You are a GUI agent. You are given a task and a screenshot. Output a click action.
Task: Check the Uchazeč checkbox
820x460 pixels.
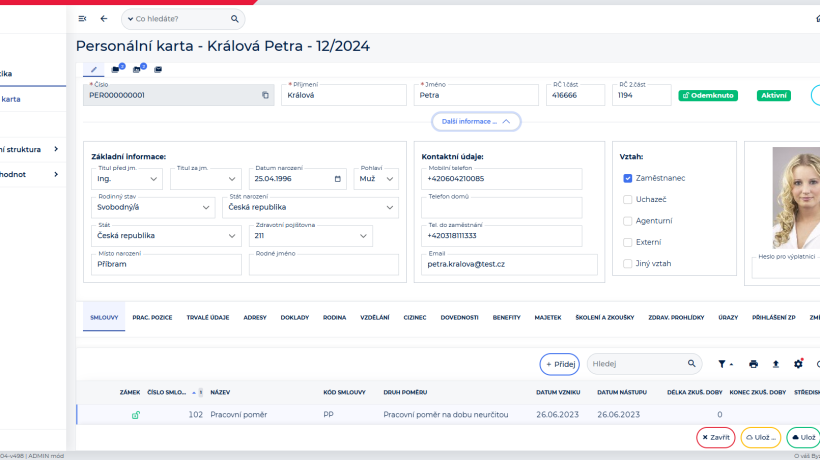click(628, 199)
